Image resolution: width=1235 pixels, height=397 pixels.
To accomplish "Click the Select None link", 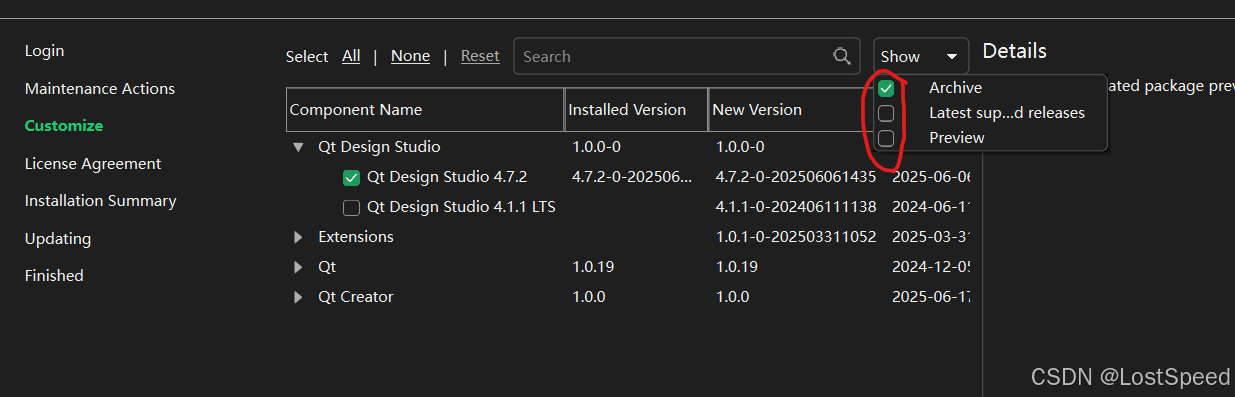I will coord(410,56).
